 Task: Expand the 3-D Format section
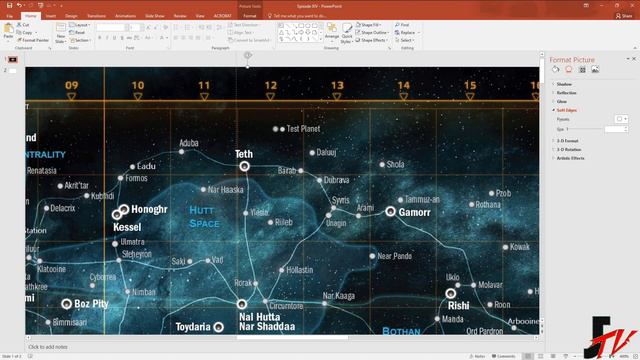567,141
